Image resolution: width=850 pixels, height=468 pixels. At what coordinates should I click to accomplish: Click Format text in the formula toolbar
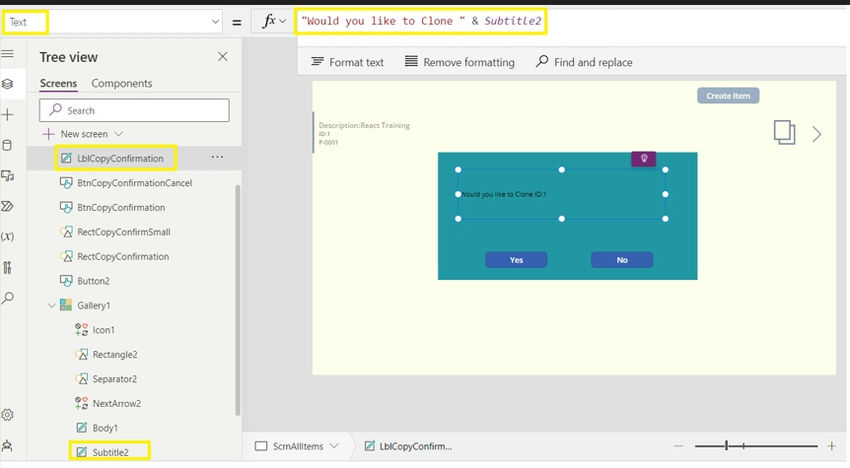(347, 62)
